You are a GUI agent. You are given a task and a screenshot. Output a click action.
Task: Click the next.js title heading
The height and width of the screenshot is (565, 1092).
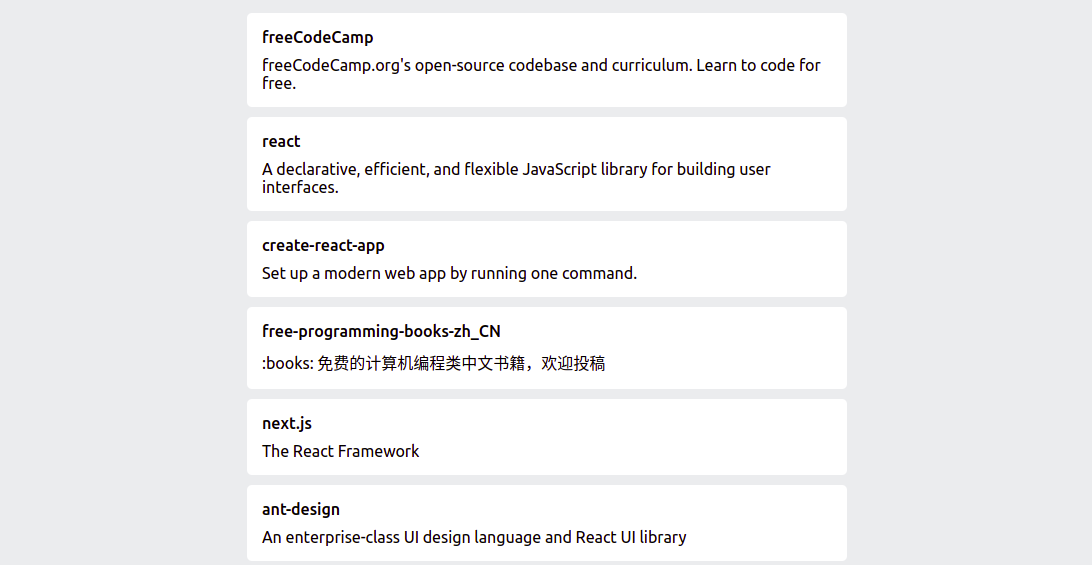(287, 424)
